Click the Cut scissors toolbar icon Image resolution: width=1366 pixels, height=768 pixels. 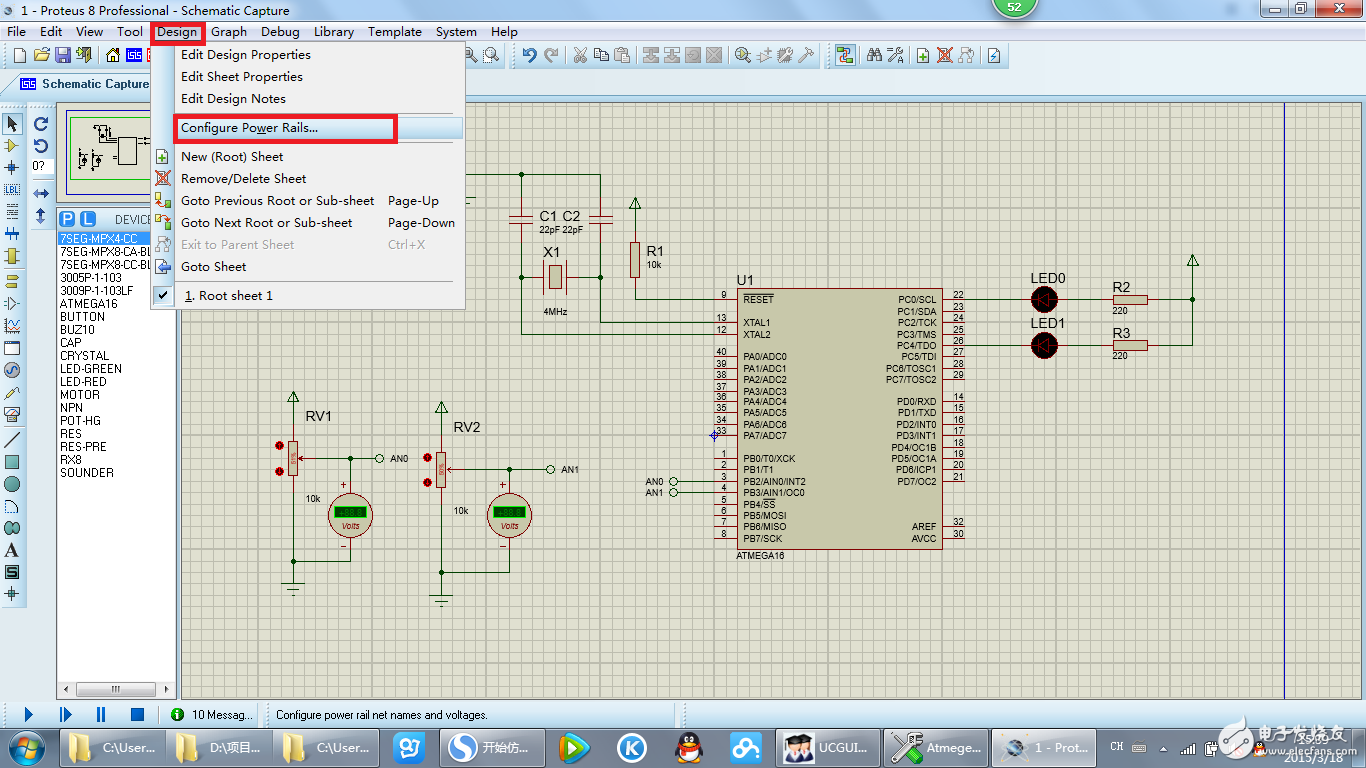click(579, 55)
